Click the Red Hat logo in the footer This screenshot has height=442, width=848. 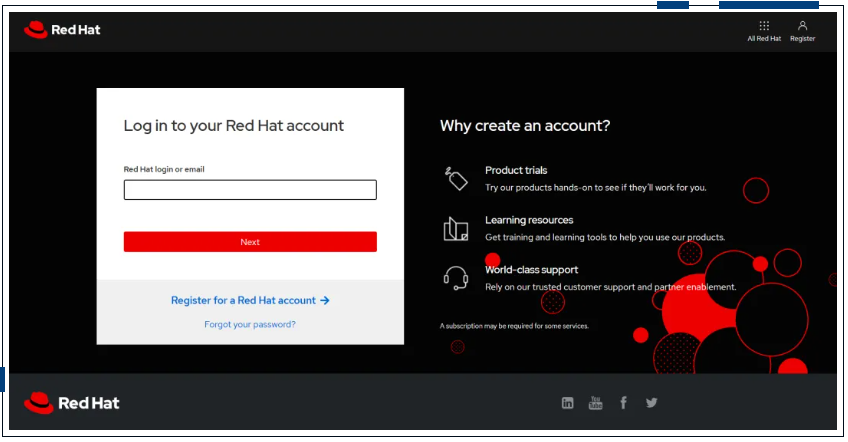pos(71,403)
